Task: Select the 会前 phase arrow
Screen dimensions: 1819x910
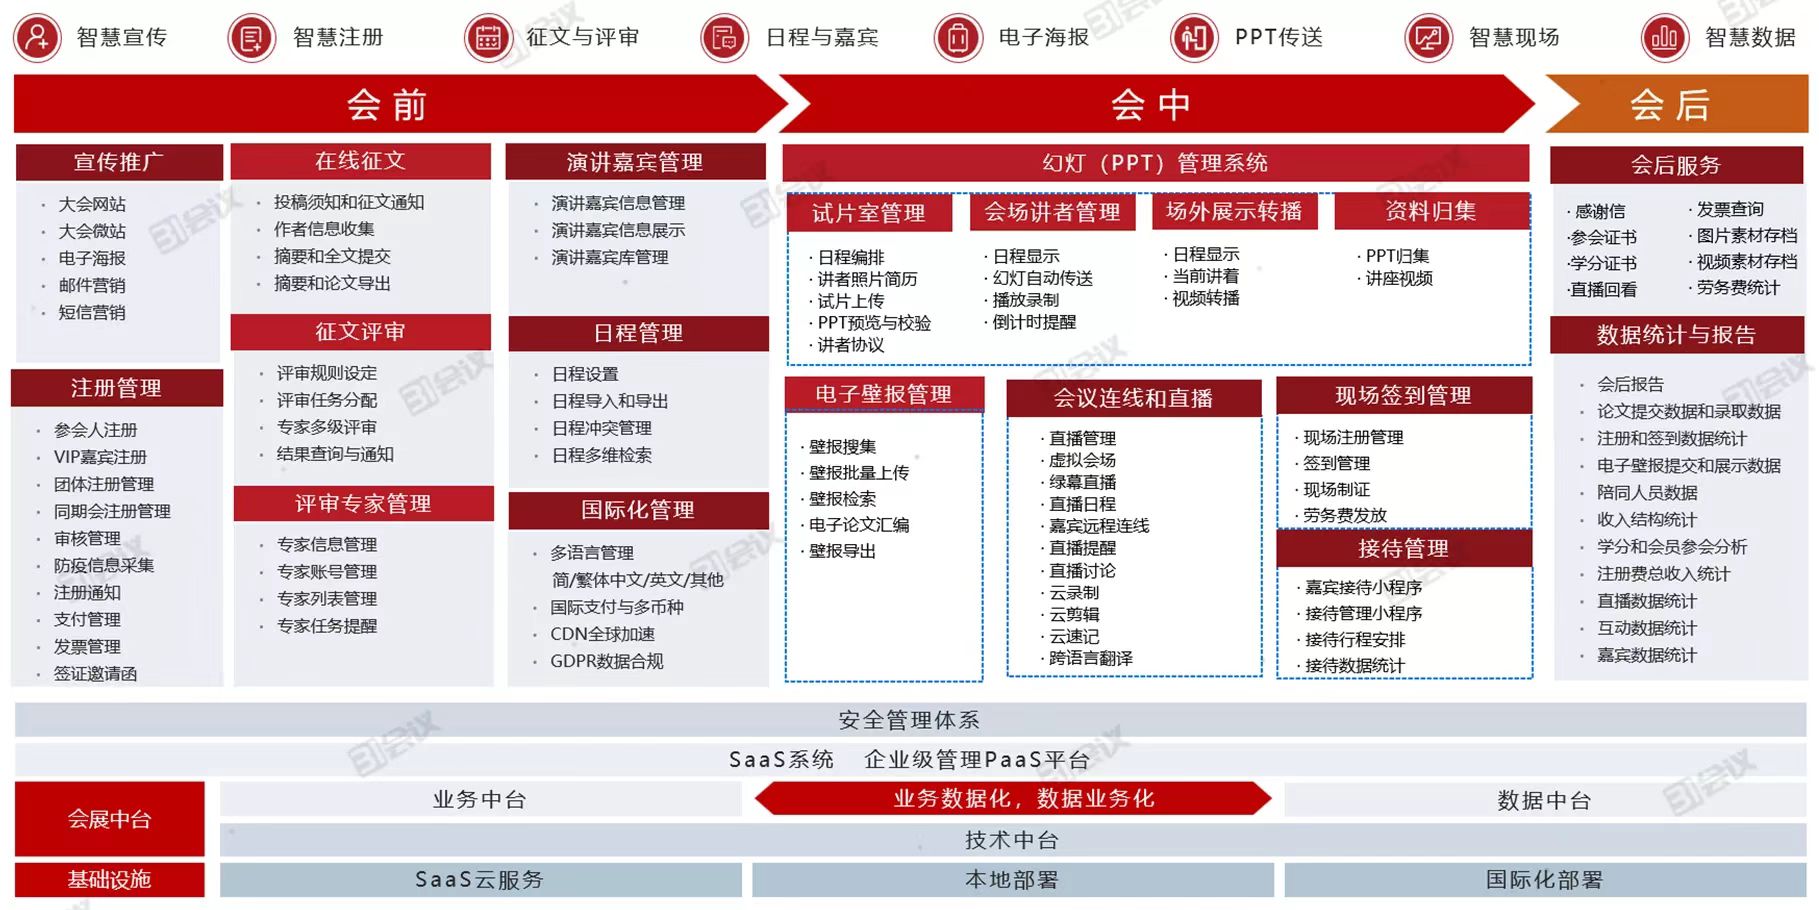Action: click(x=388, y=104)
